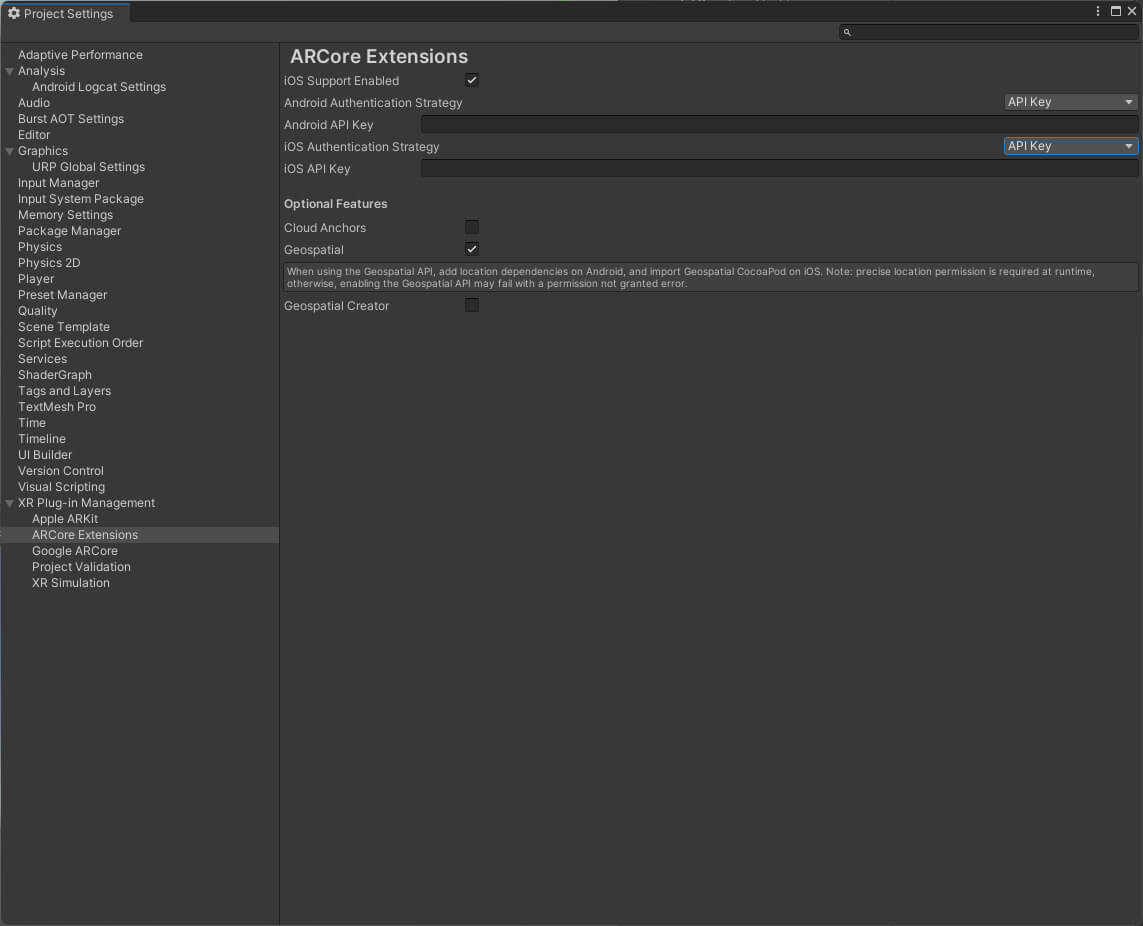Screen dimensions: 1143x926
Task: Open Tags and Layers settings
Action: click(64, 392)
